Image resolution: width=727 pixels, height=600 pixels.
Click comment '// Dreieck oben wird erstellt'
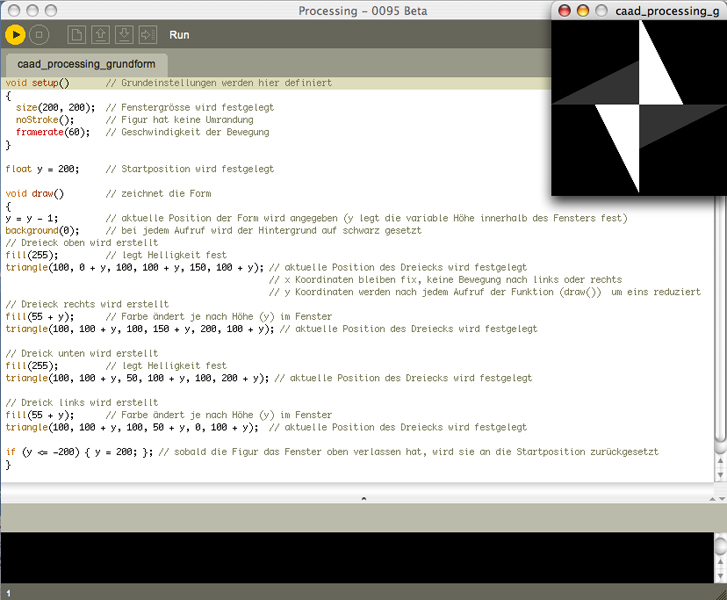click(82, 243)
